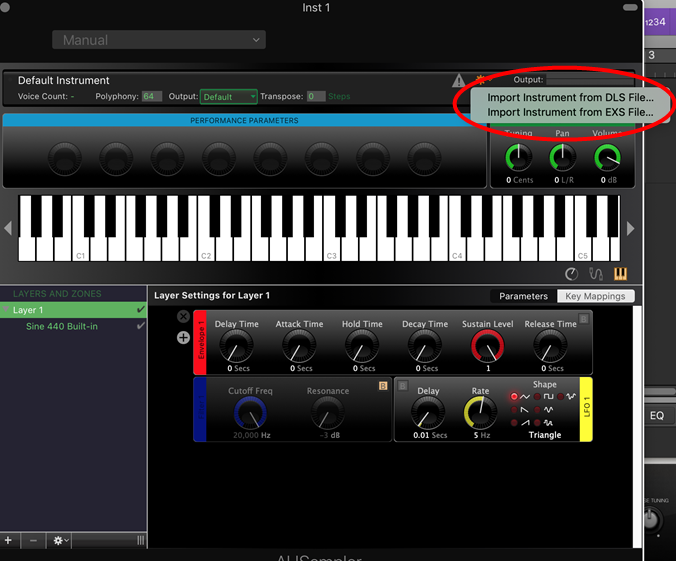Click the layers panel column grip handle
Image resolution: width=676 pixels, height=561 pixels.
coord(141,540)
